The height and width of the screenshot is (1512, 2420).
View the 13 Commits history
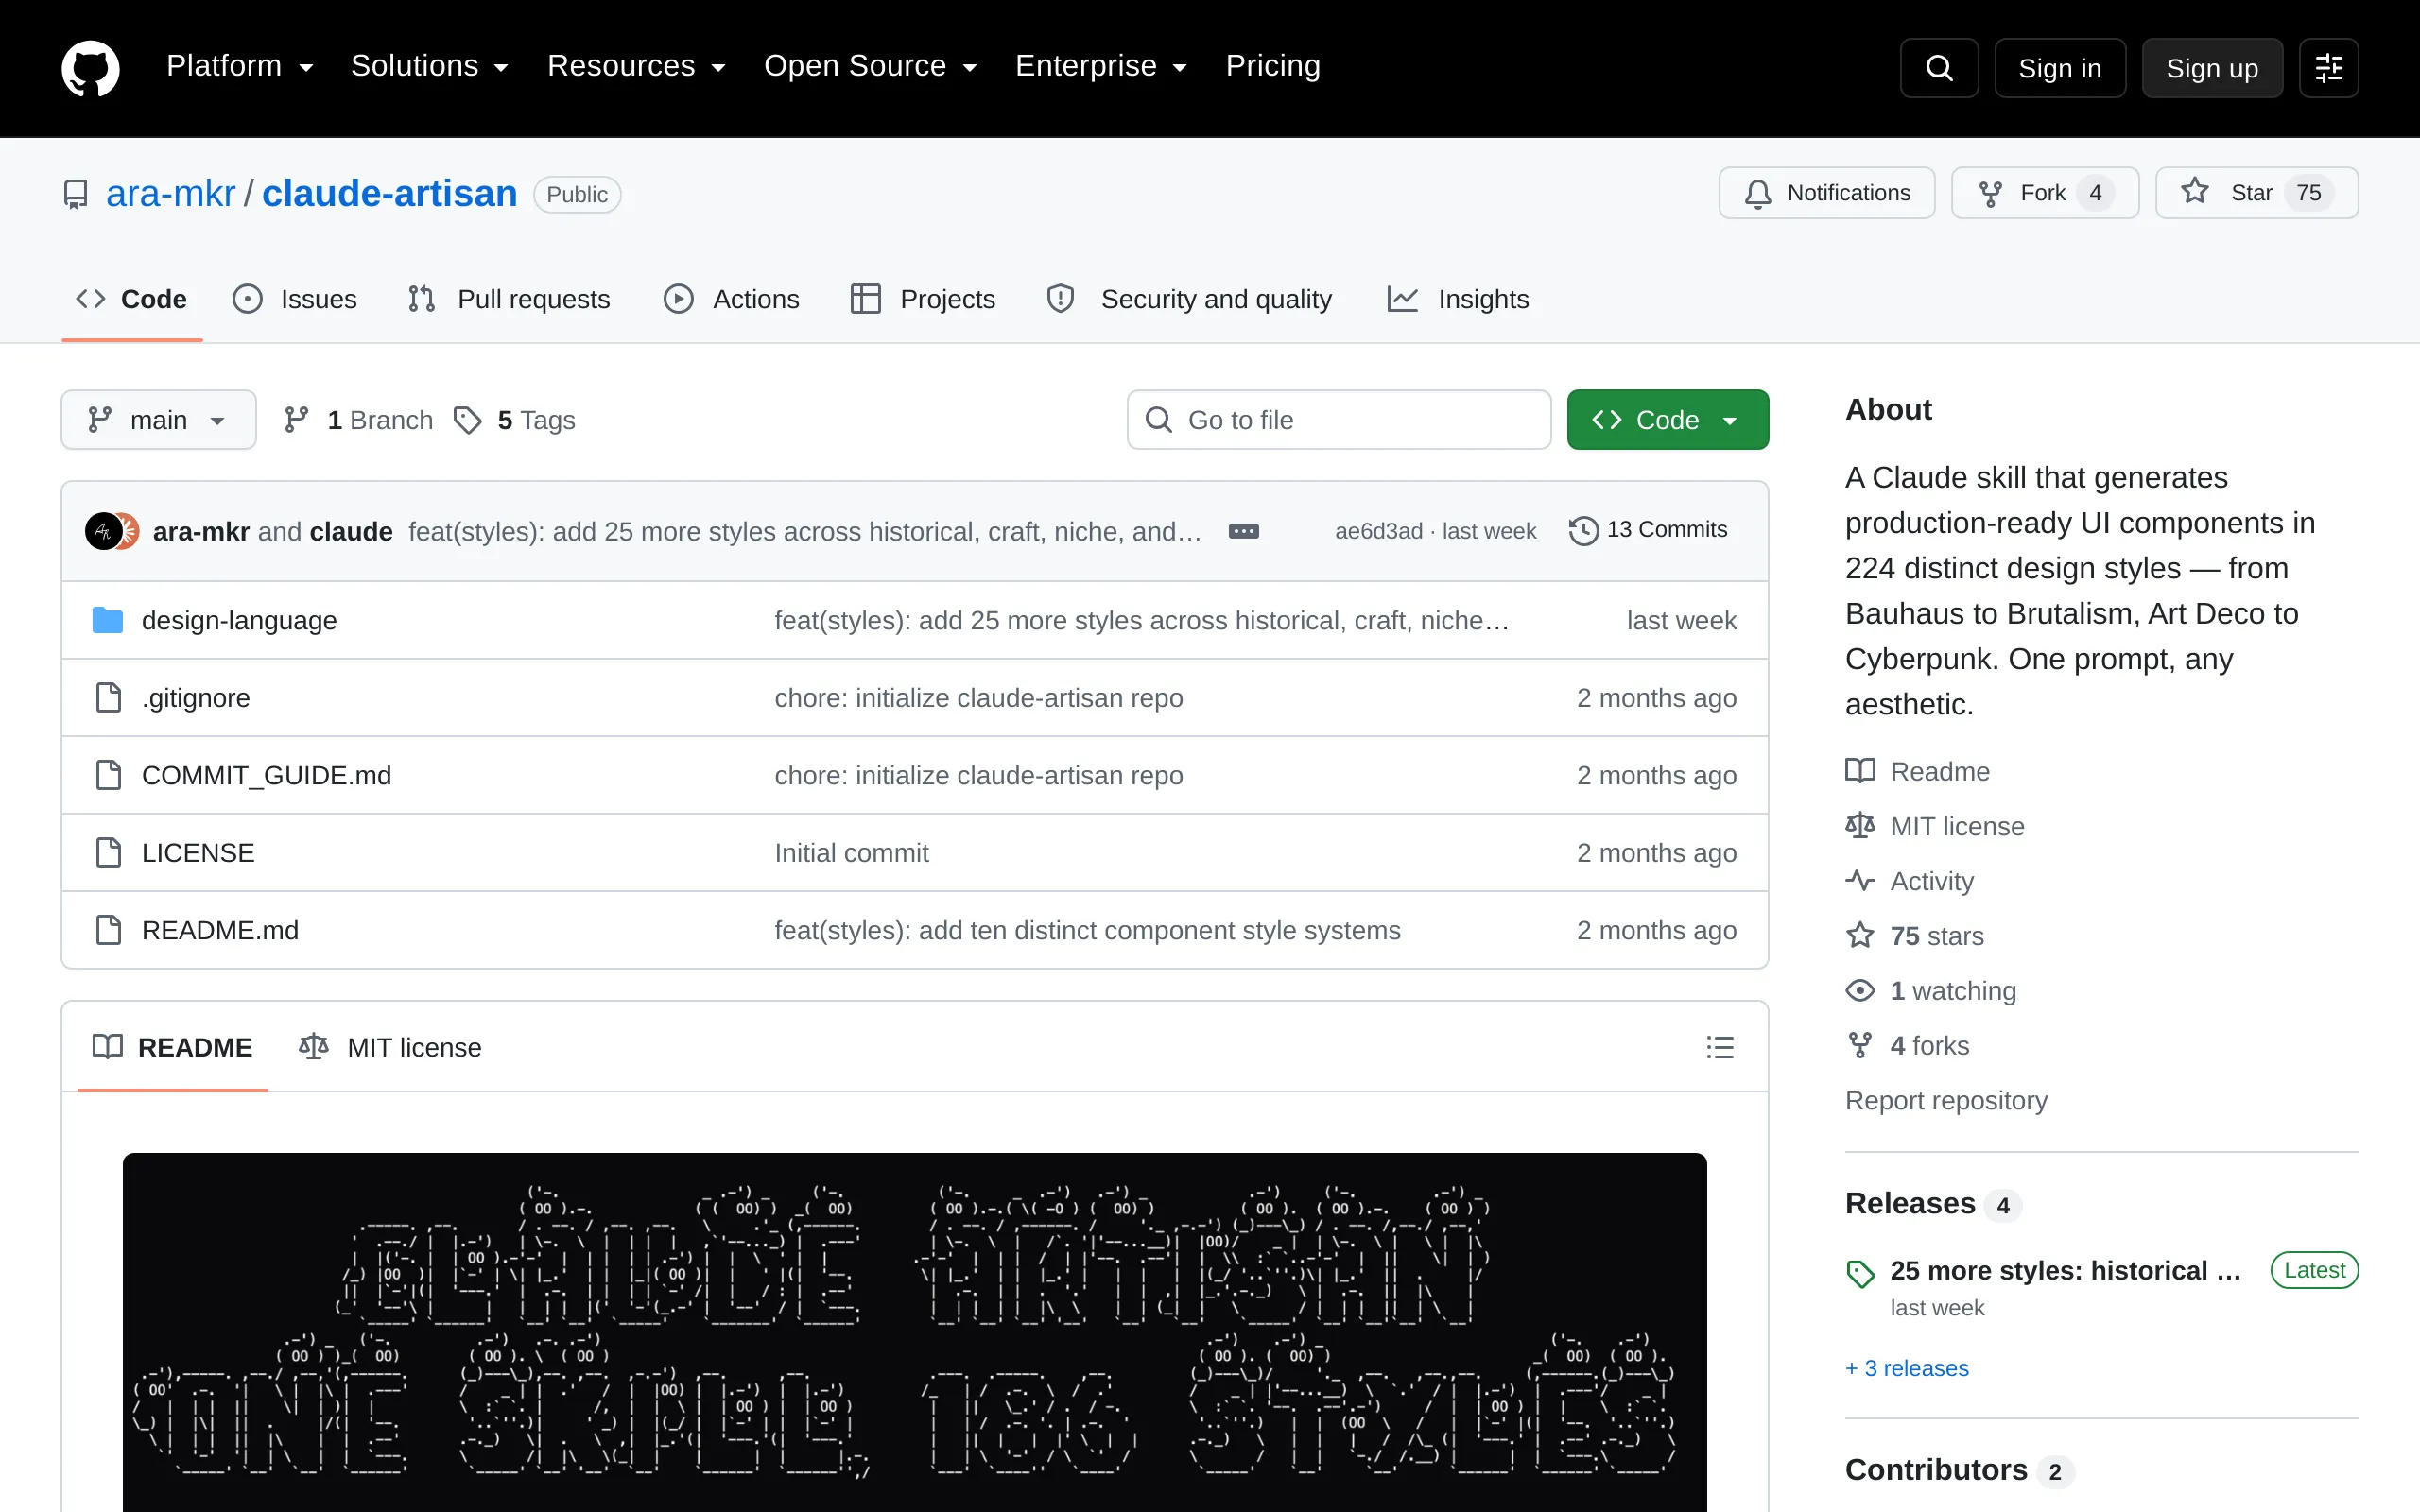click(1648, 530)
